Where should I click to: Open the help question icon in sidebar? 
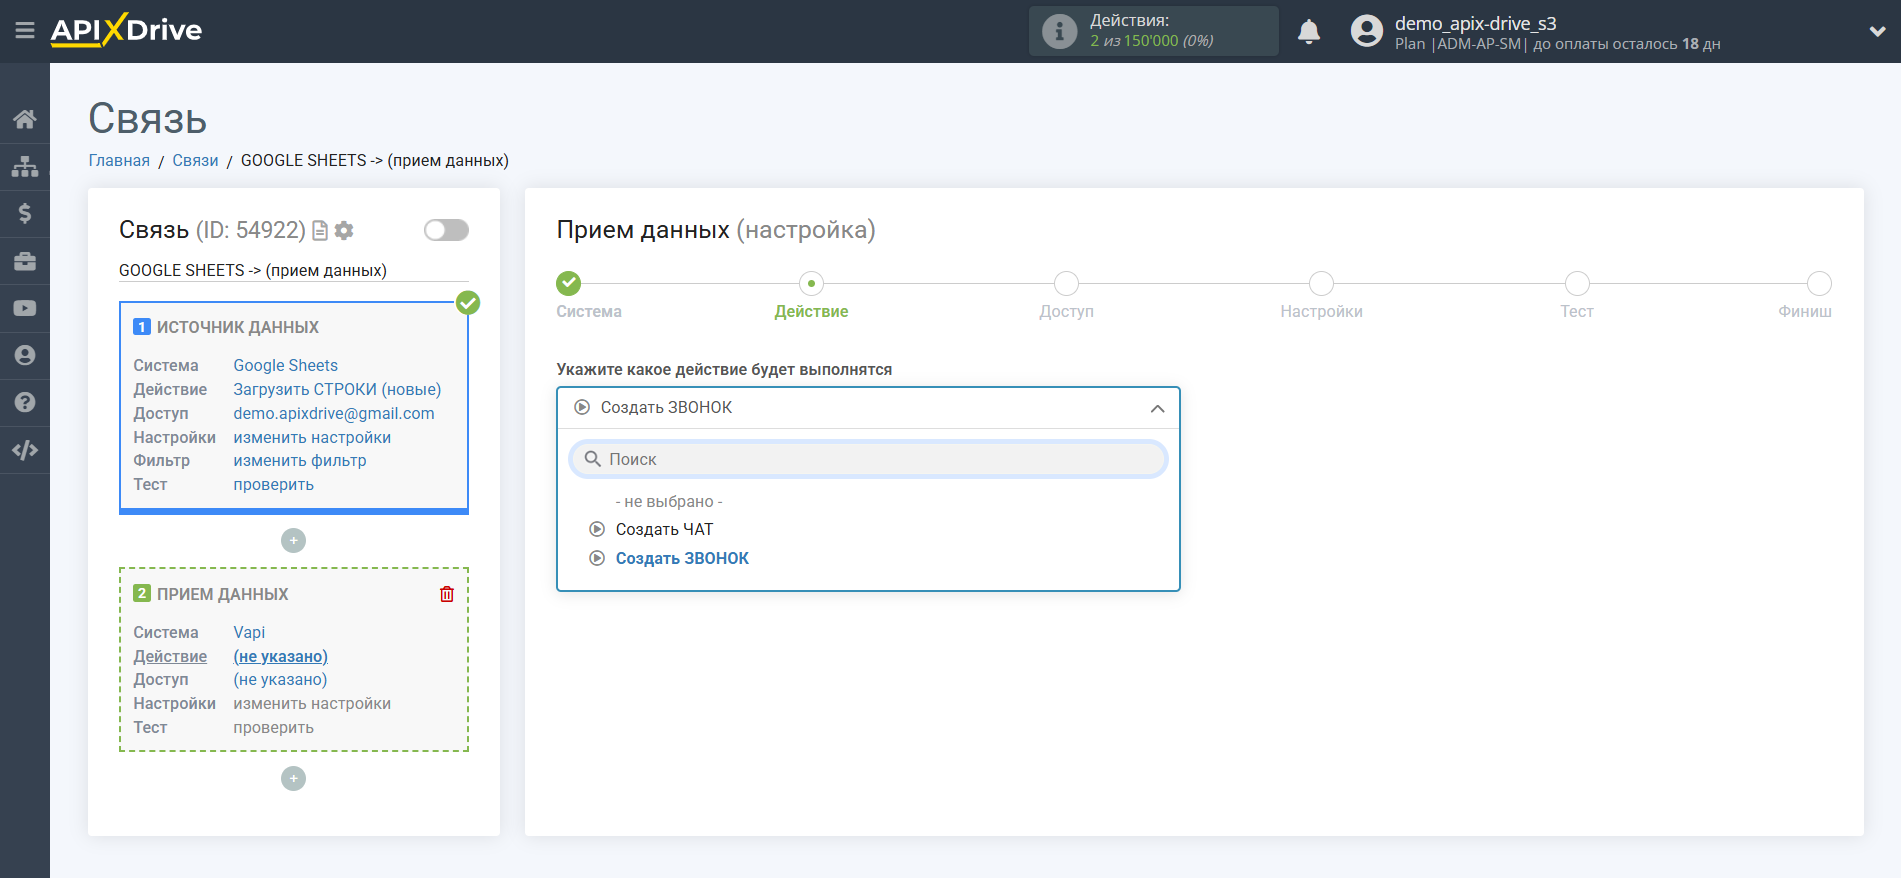25,402
